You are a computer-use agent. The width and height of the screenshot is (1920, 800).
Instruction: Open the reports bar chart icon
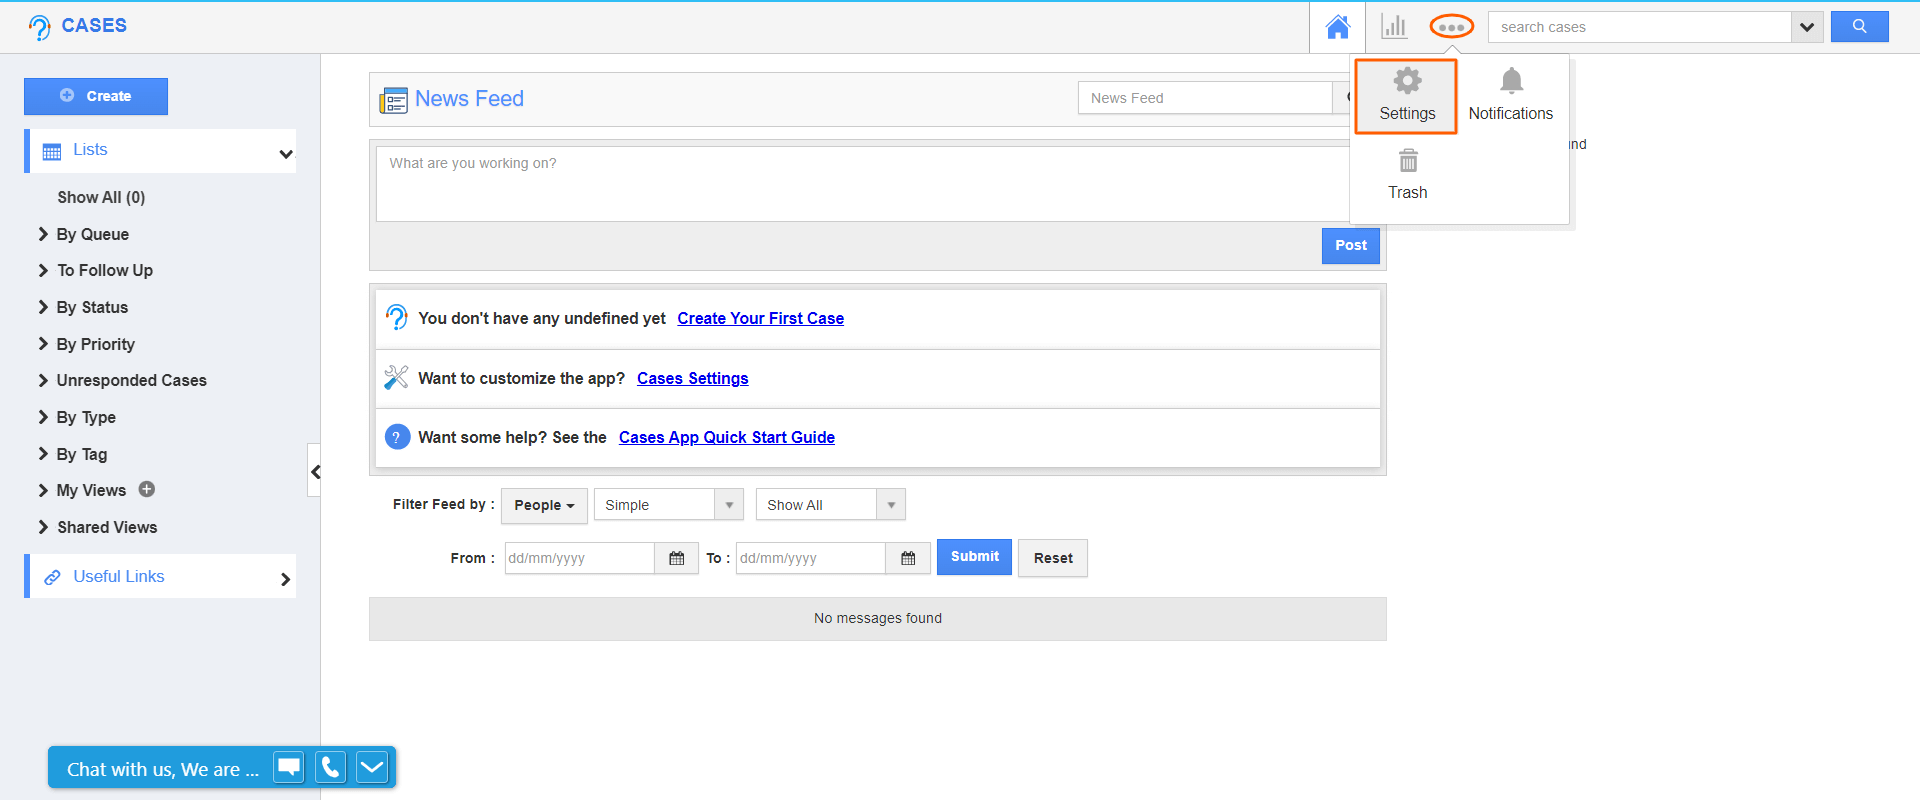click(1394, 27)
